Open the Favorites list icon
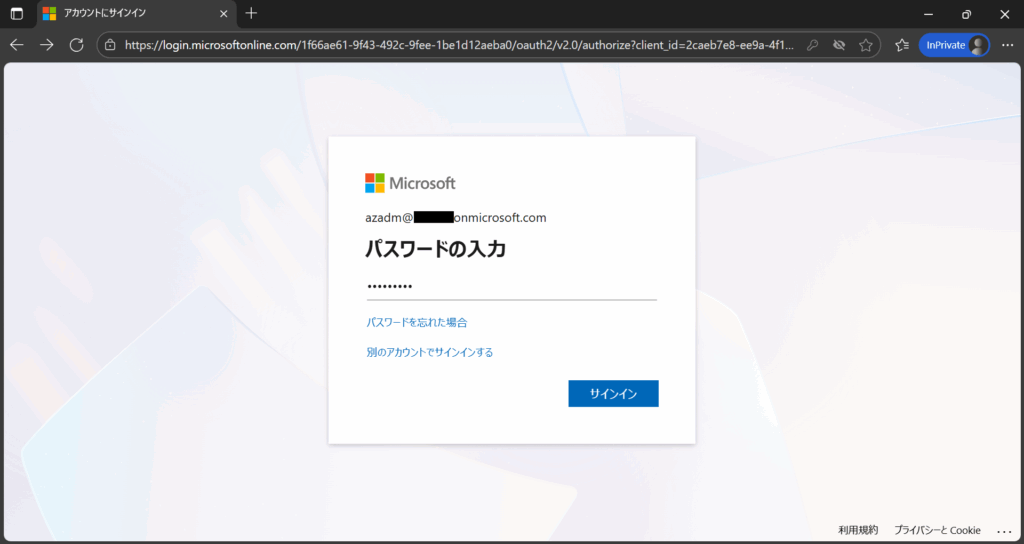 tap(901, 45)
